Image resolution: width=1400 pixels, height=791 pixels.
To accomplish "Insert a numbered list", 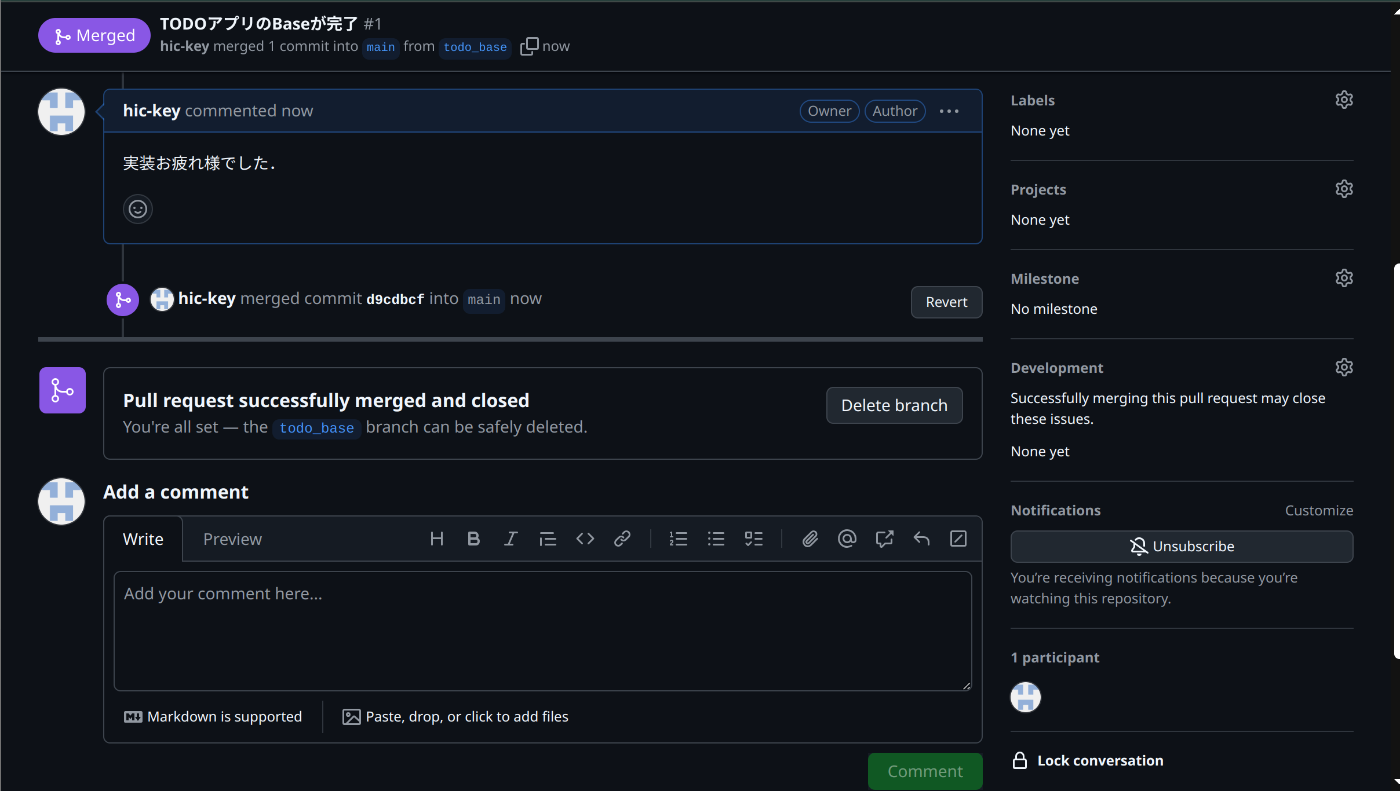I will coord(679,539).
